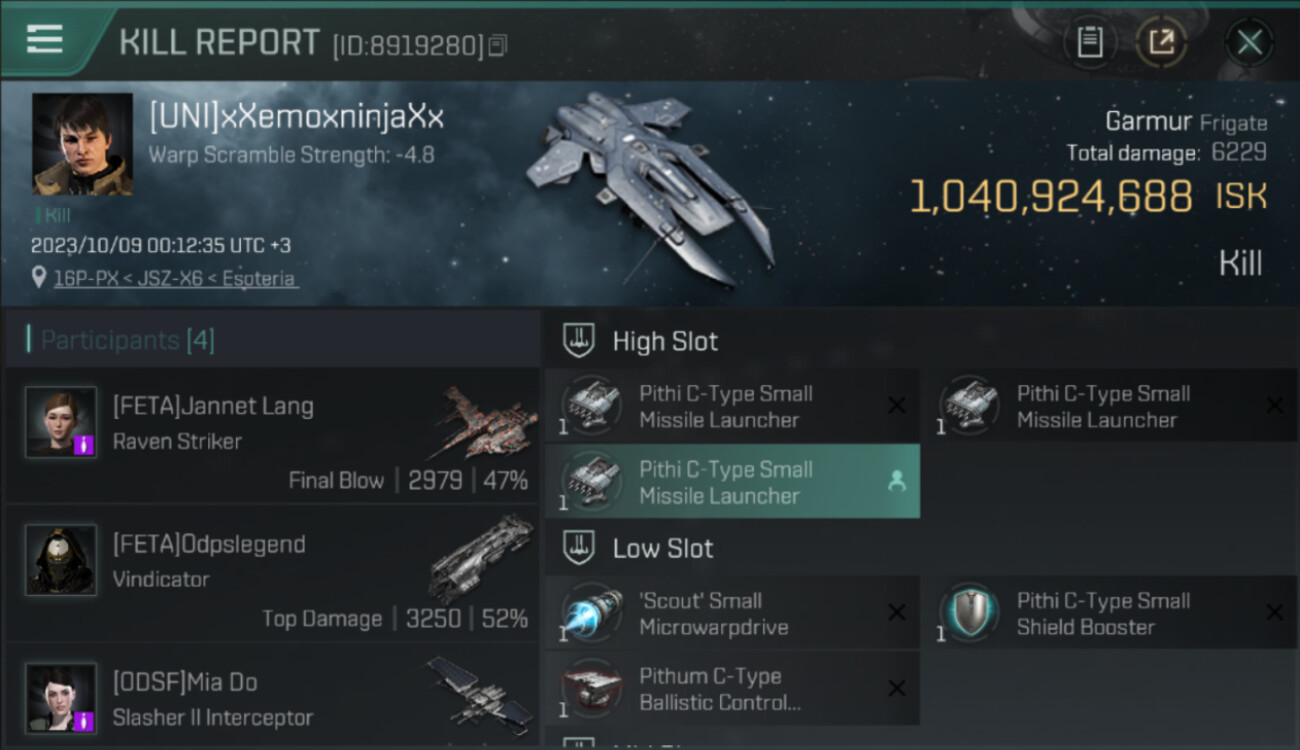Open the clipboard report icon
Image resolution: width=1300 pixels, height=750 pixels.
(x=1090, y=42)
